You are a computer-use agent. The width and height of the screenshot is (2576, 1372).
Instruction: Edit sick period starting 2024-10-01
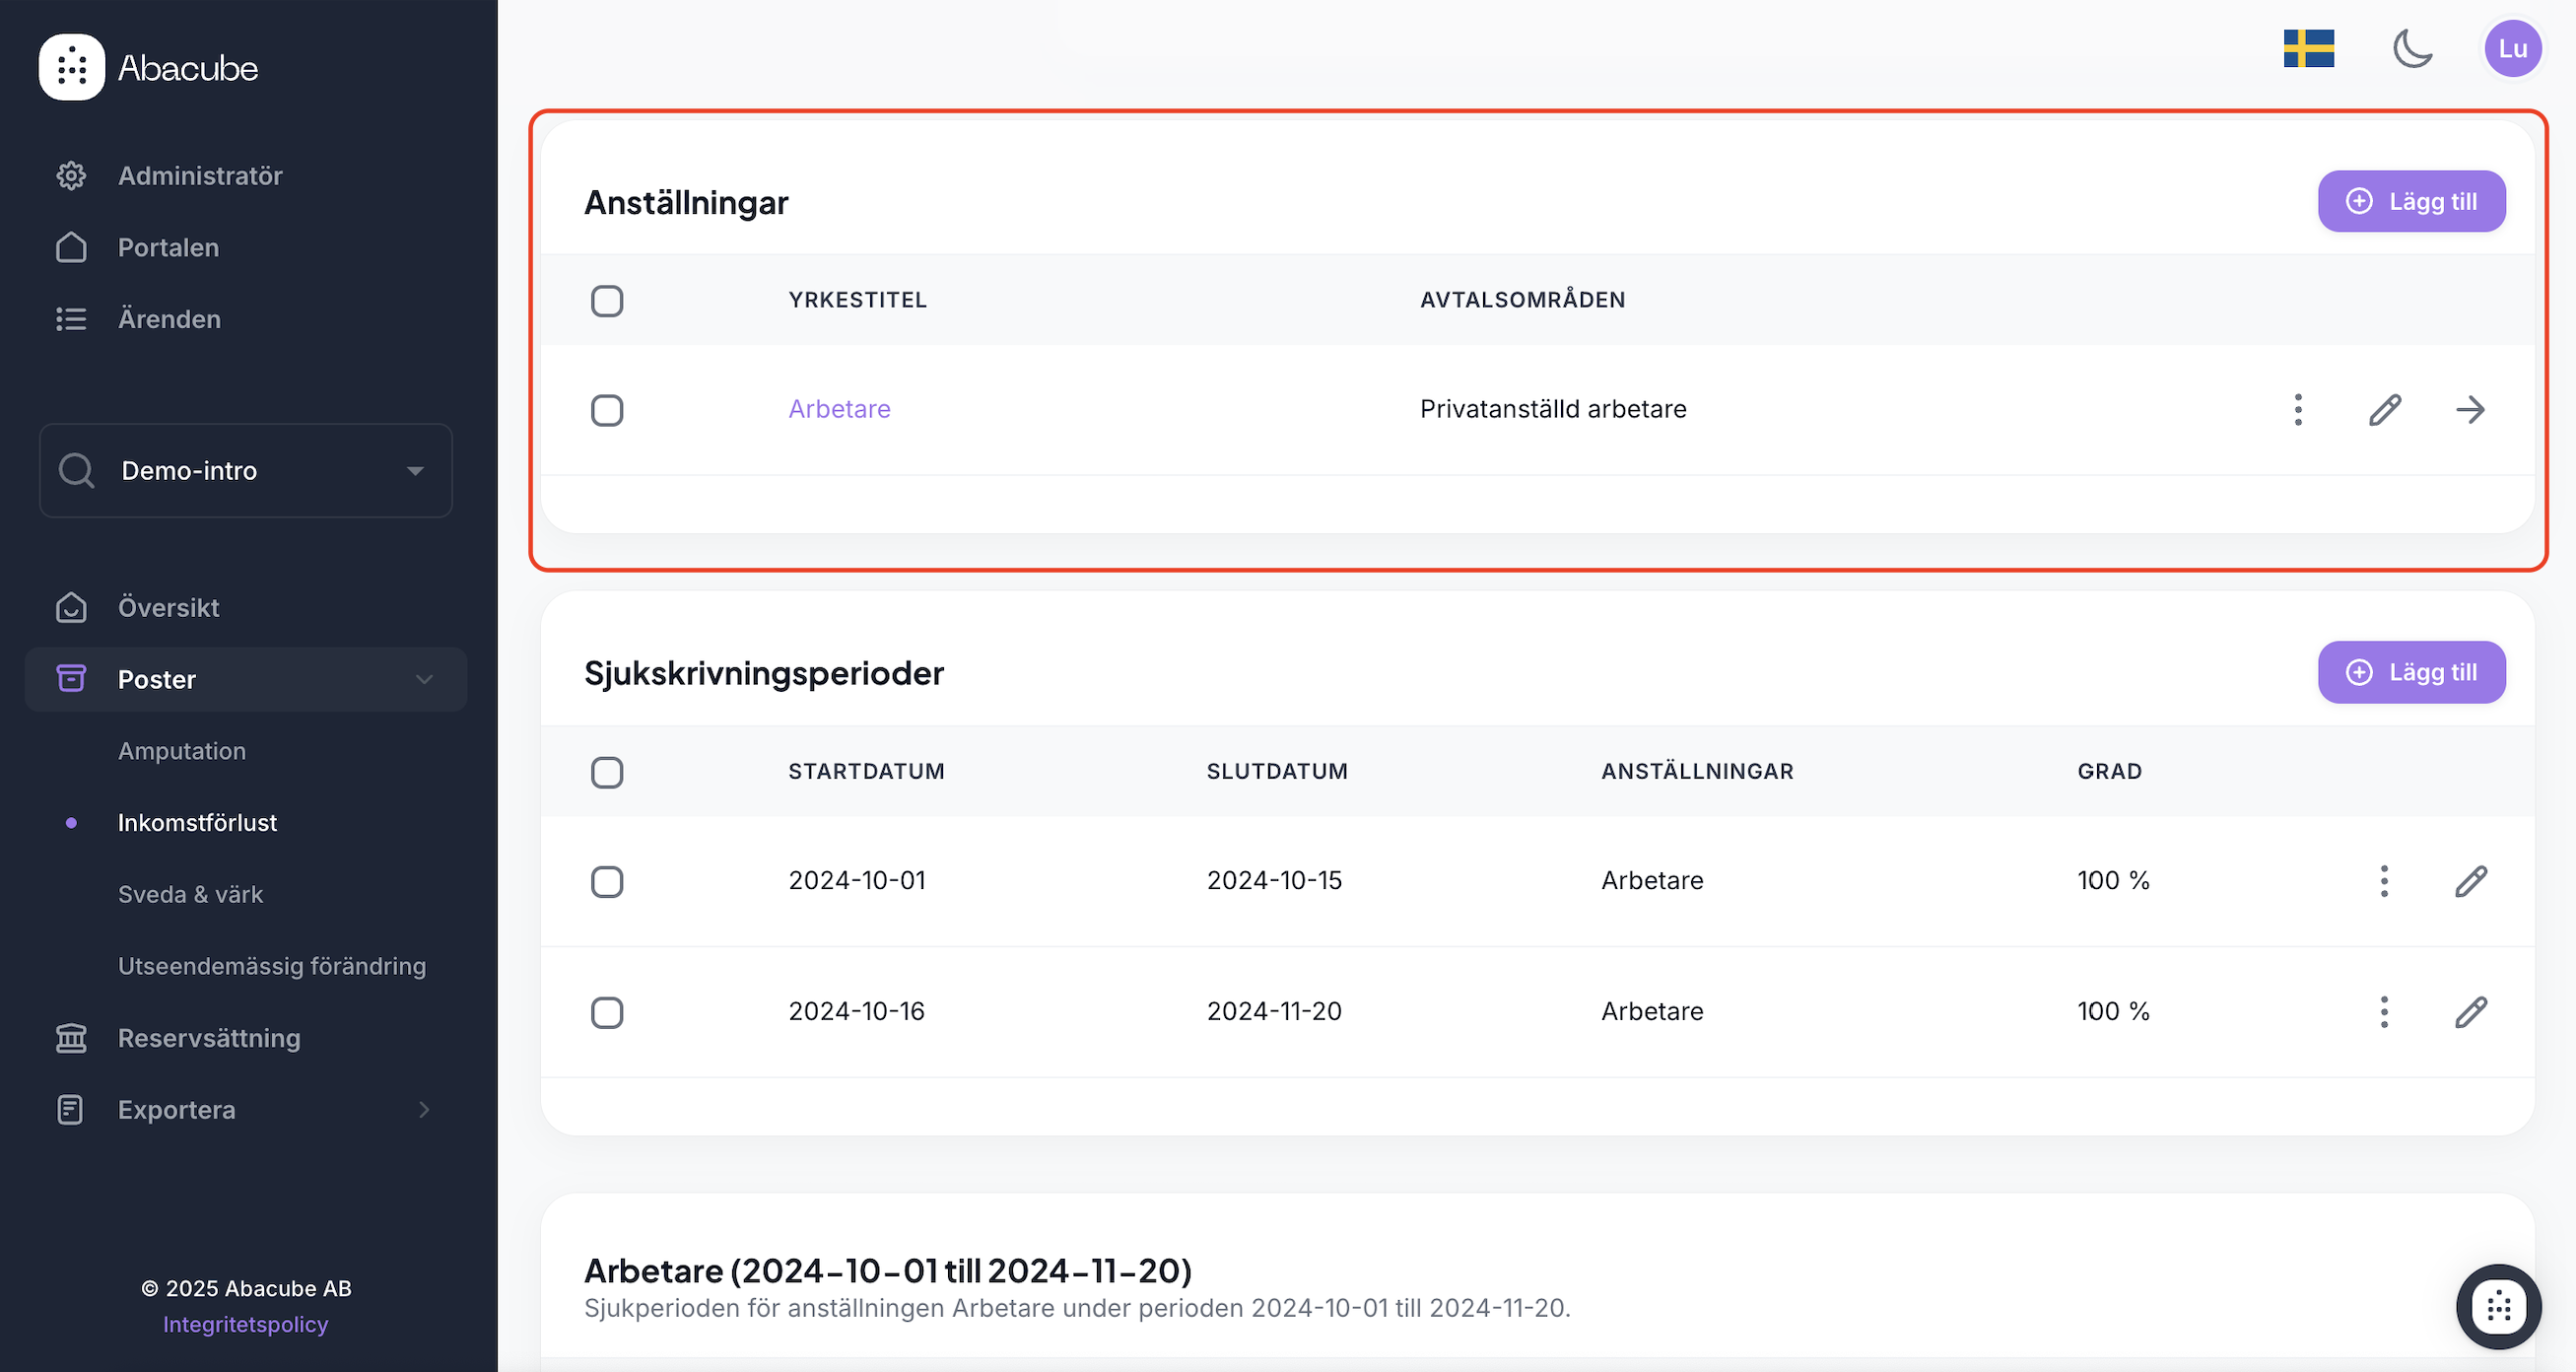[x=2470, y=881]
